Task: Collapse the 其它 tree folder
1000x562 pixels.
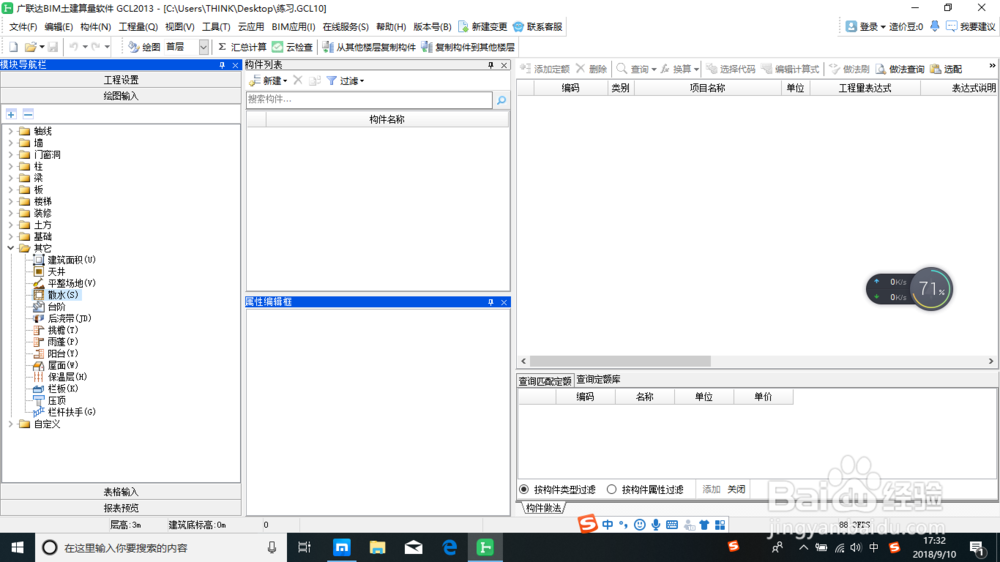Action: coord(10,248)
